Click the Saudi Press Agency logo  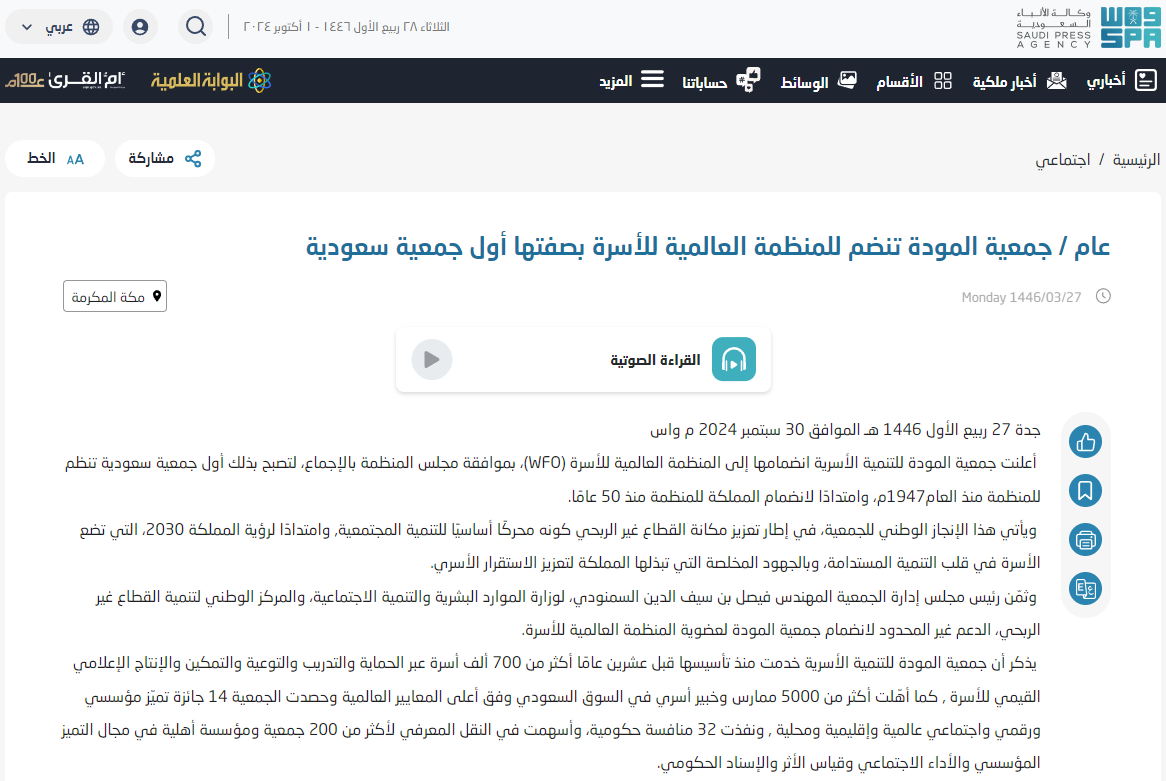coord(1089,28)
